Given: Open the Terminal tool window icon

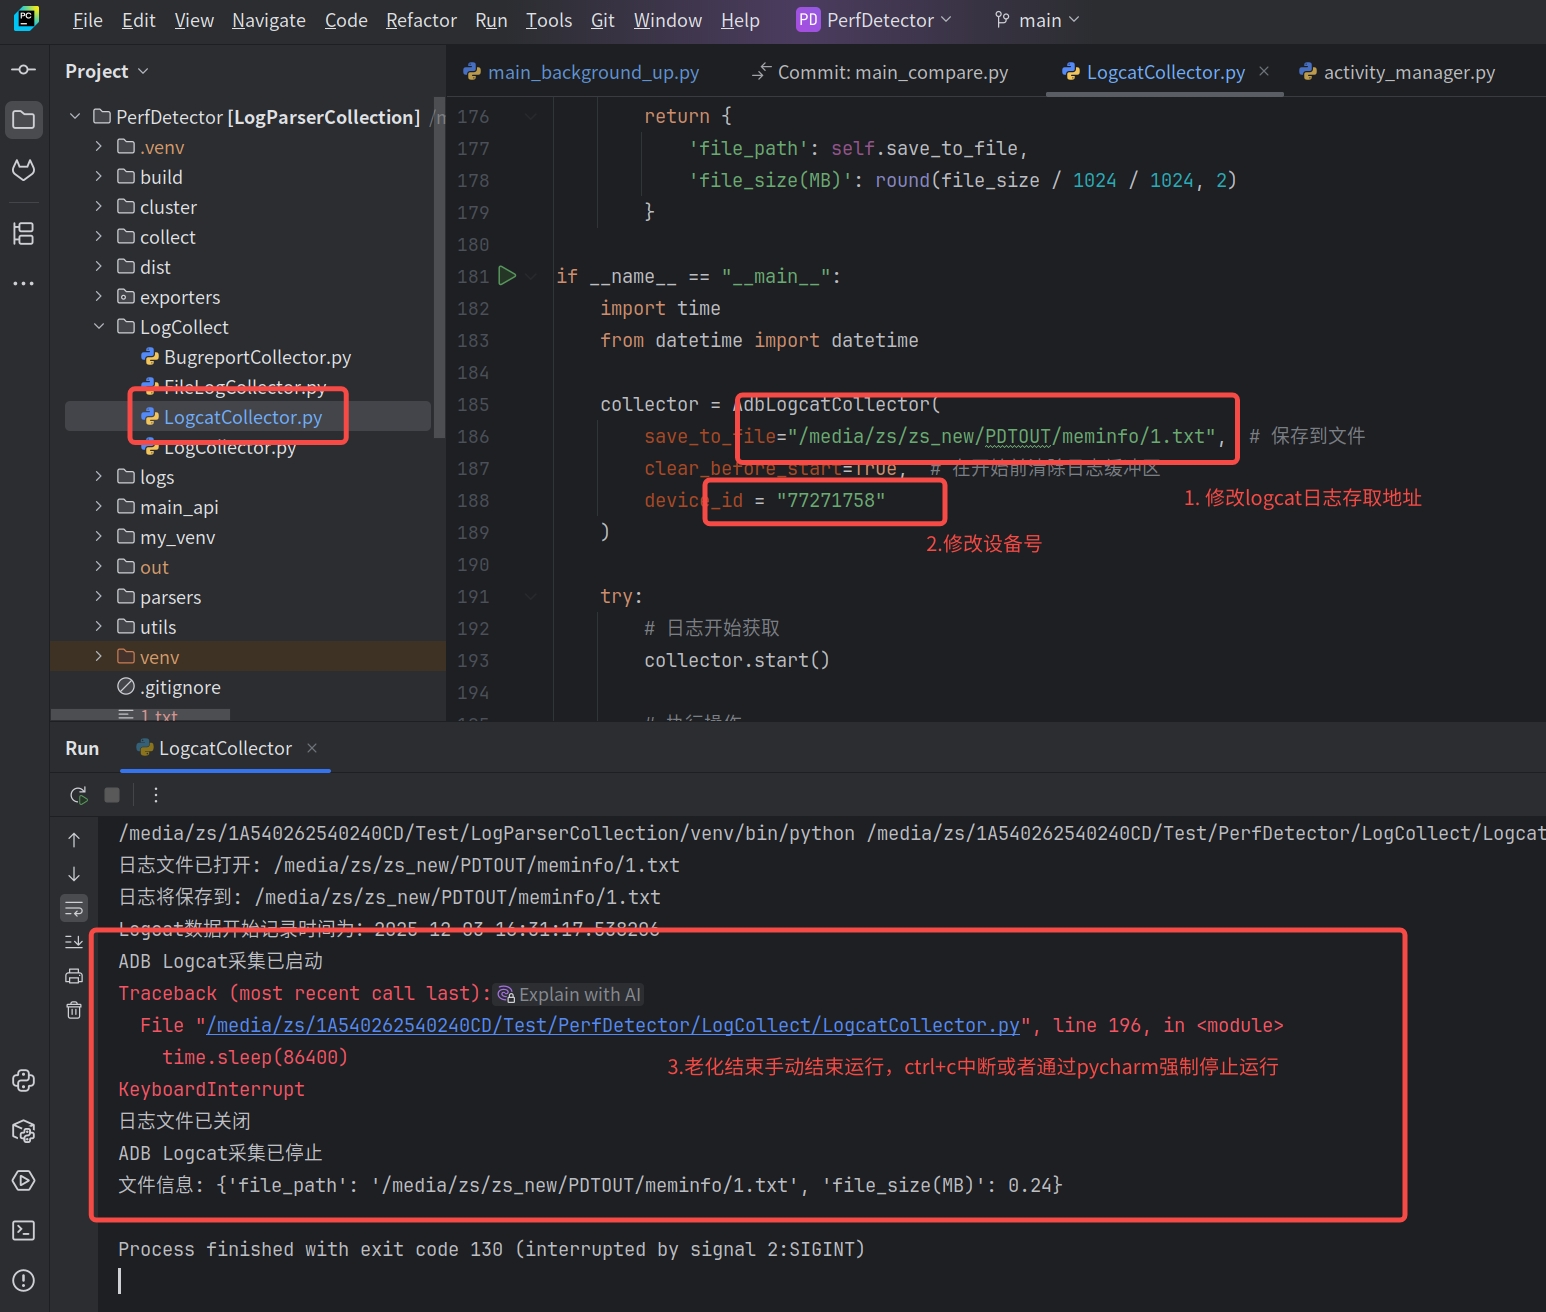Looking at the screenshot, I should (24, 1231).
